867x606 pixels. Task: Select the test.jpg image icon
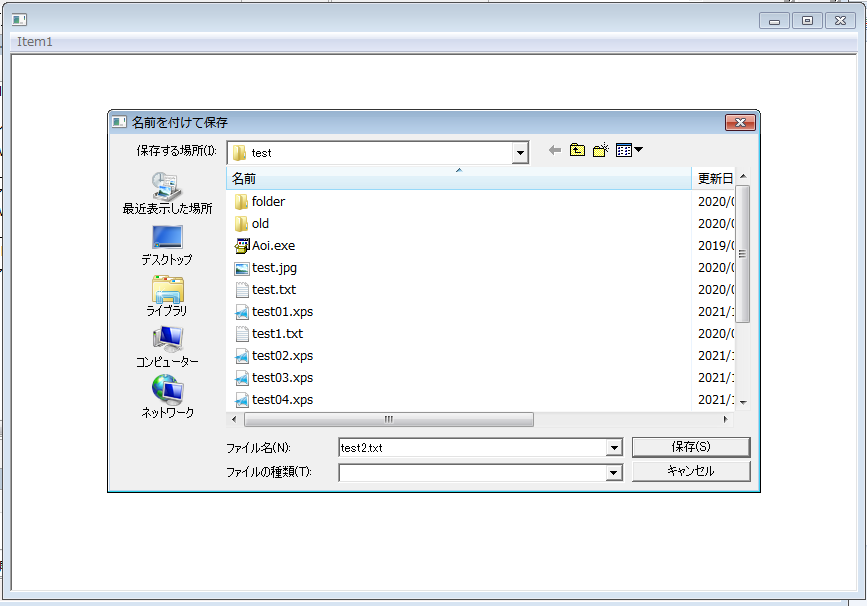(x=242, y=269)
